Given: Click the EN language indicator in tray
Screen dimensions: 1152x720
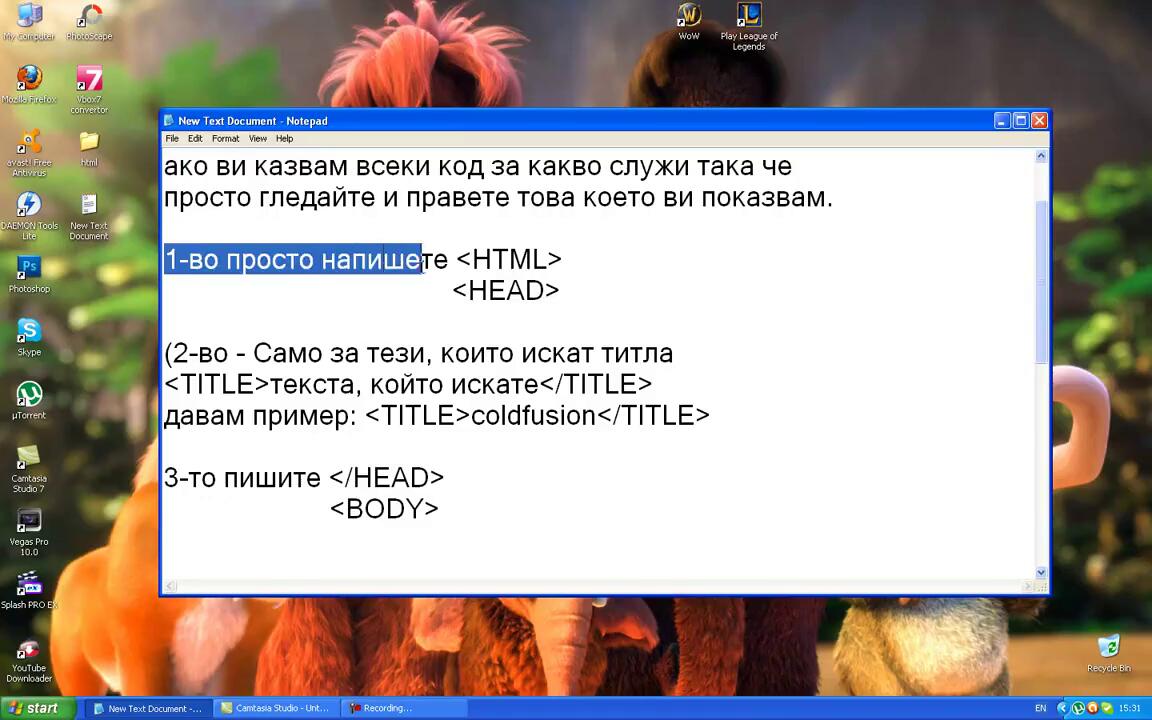Looking at the screenshot, I should coord(1040,708).
